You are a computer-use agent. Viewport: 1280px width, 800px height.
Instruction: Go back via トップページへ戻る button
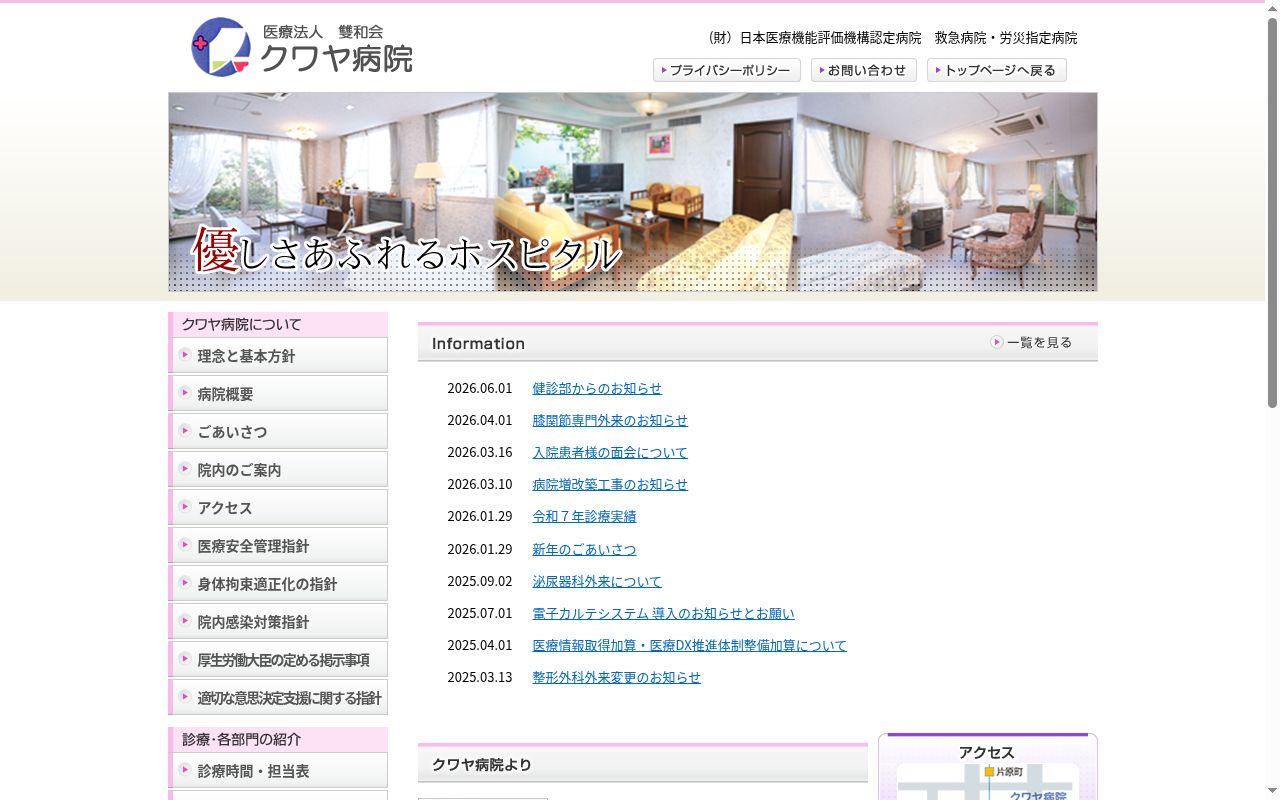[x=997, y=70]
